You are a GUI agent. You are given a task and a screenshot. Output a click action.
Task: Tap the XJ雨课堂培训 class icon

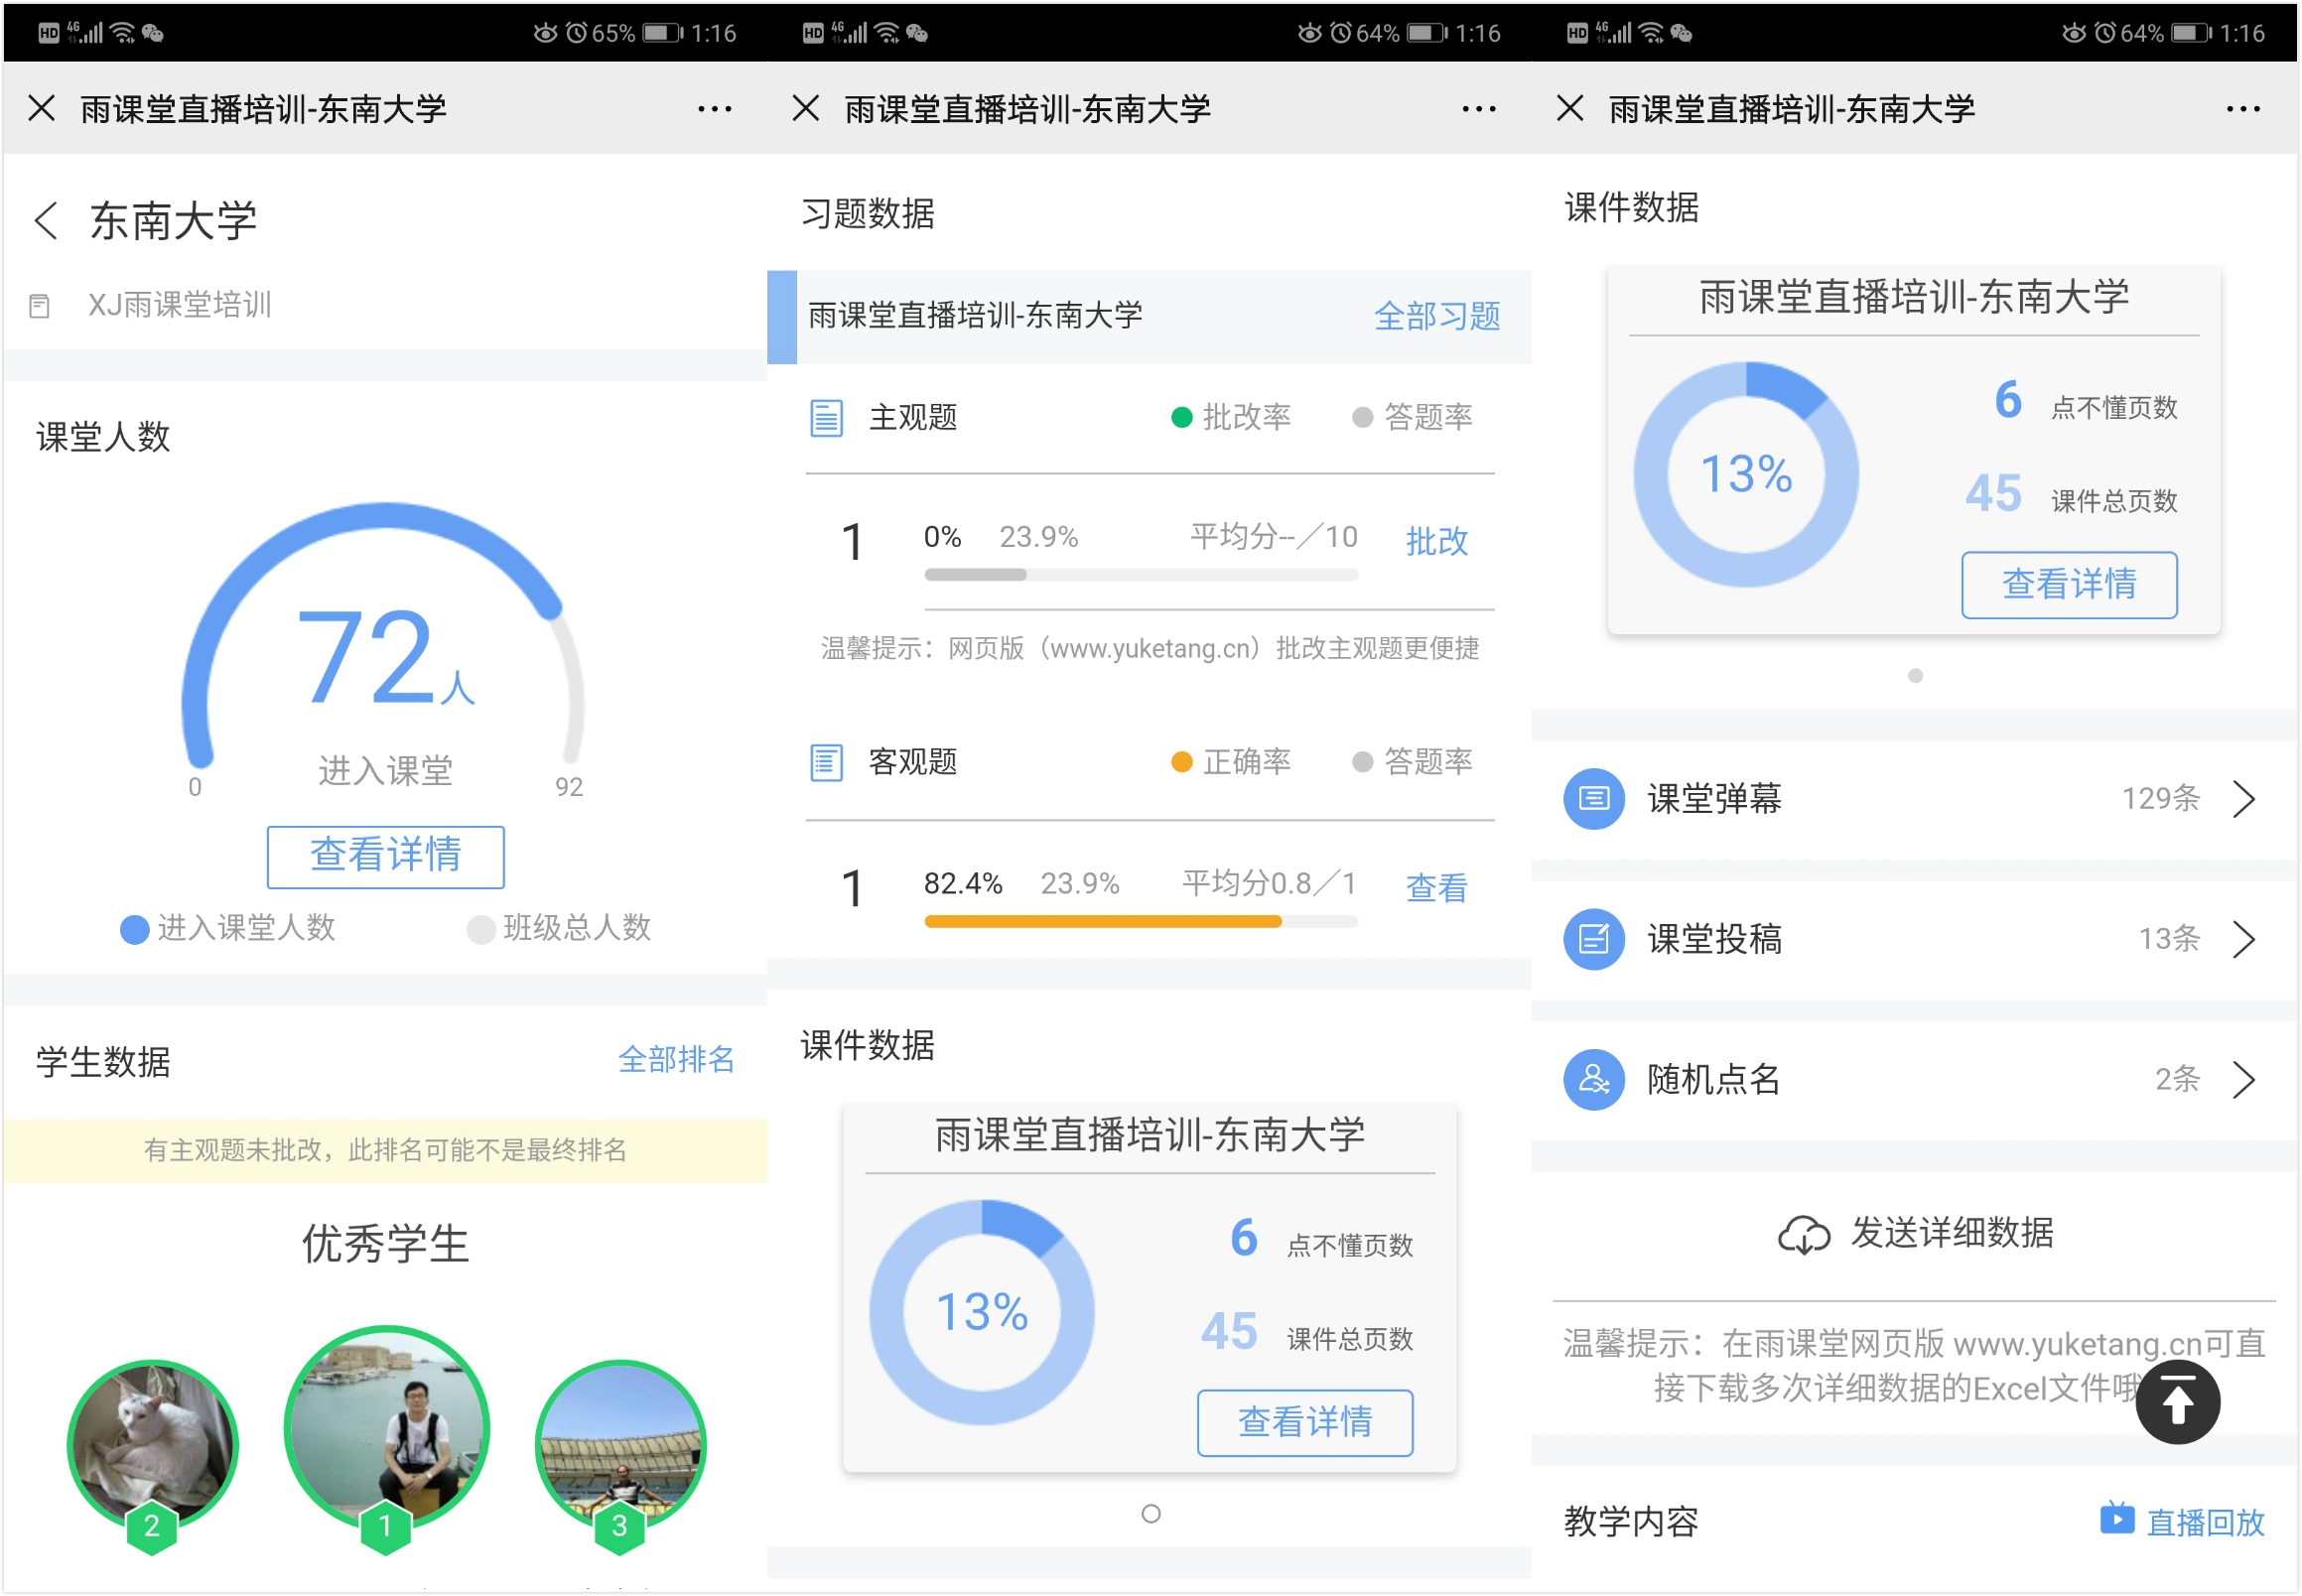39,305
